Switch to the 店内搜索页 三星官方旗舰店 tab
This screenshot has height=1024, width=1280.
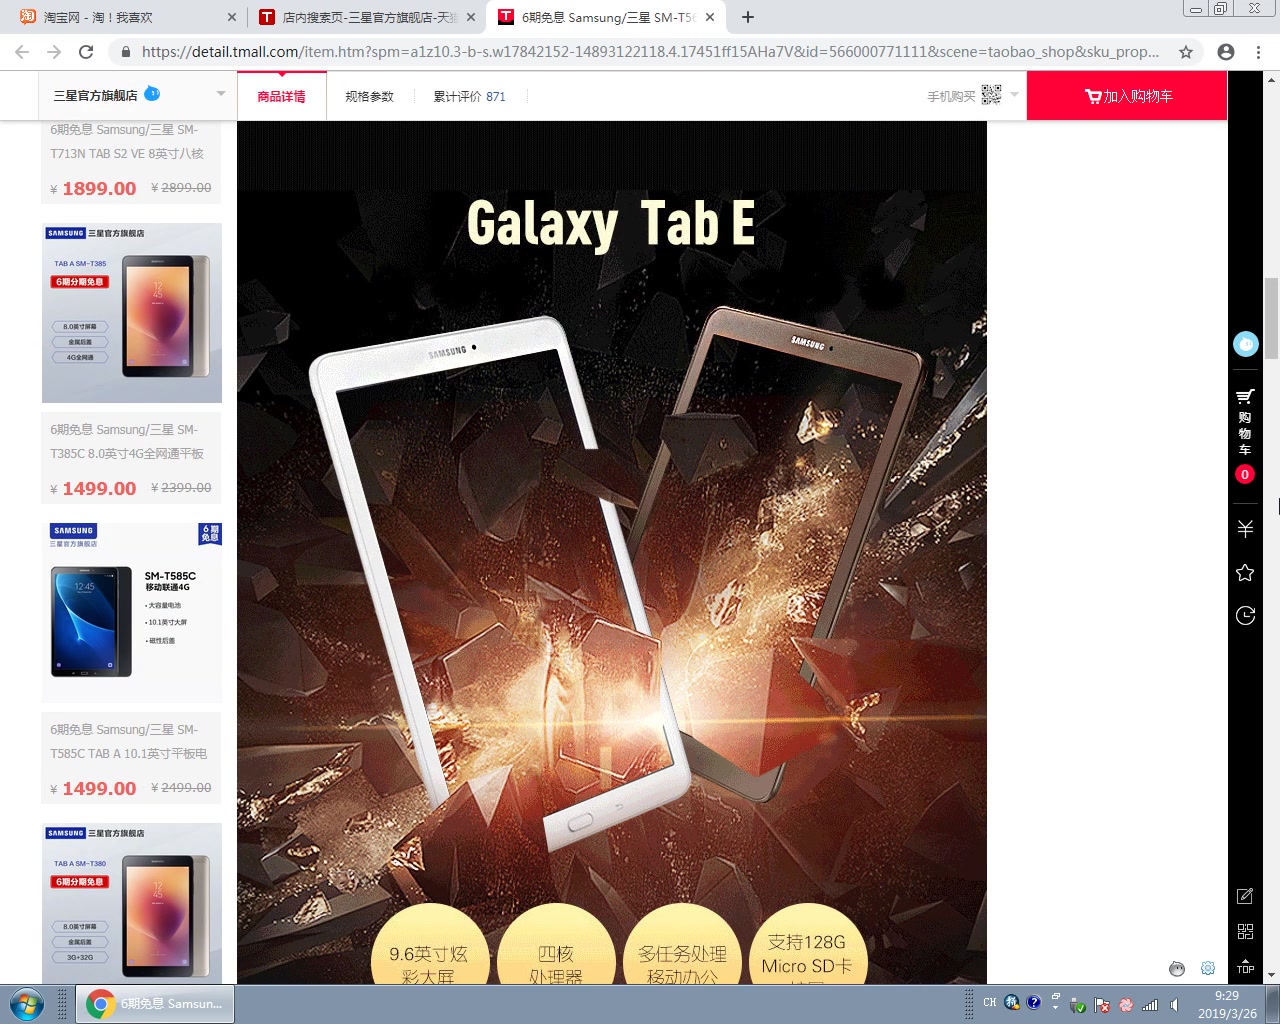coord(364,17)
